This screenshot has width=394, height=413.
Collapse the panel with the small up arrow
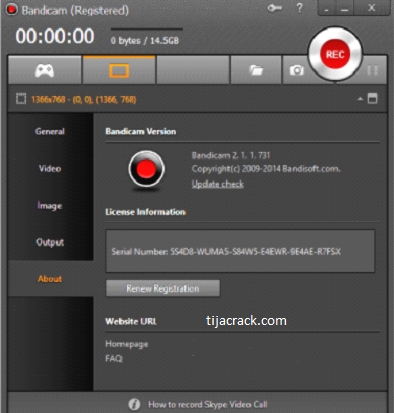pos(360,99)
